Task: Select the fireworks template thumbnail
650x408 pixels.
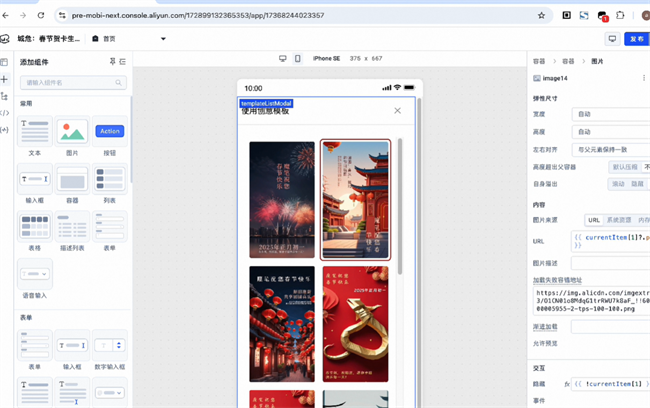Action: [x=282, y=199]
